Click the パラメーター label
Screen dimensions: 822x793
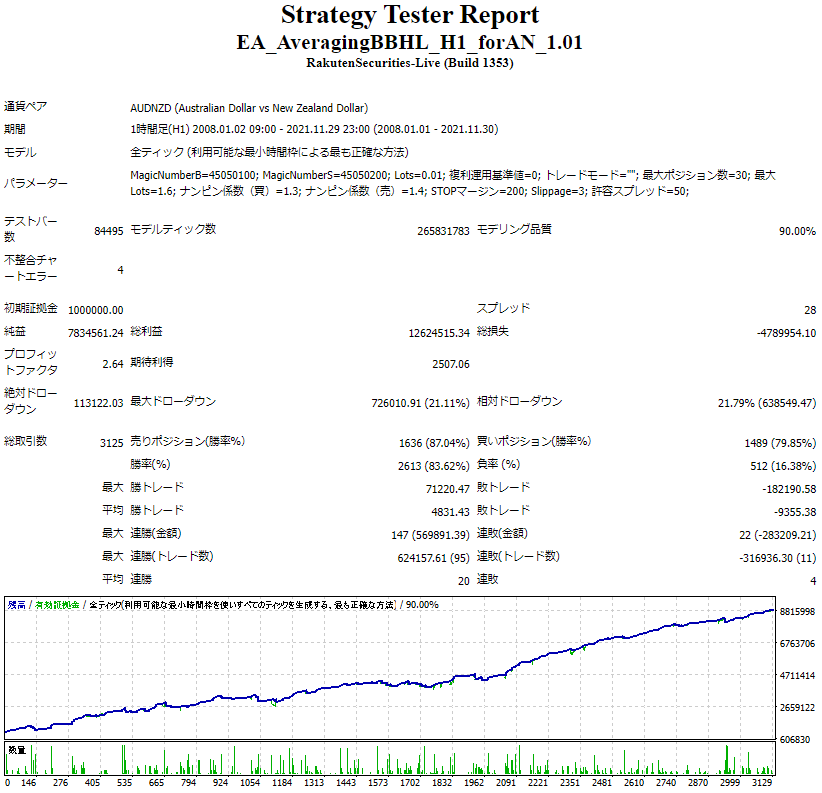[x=36, y=183]
